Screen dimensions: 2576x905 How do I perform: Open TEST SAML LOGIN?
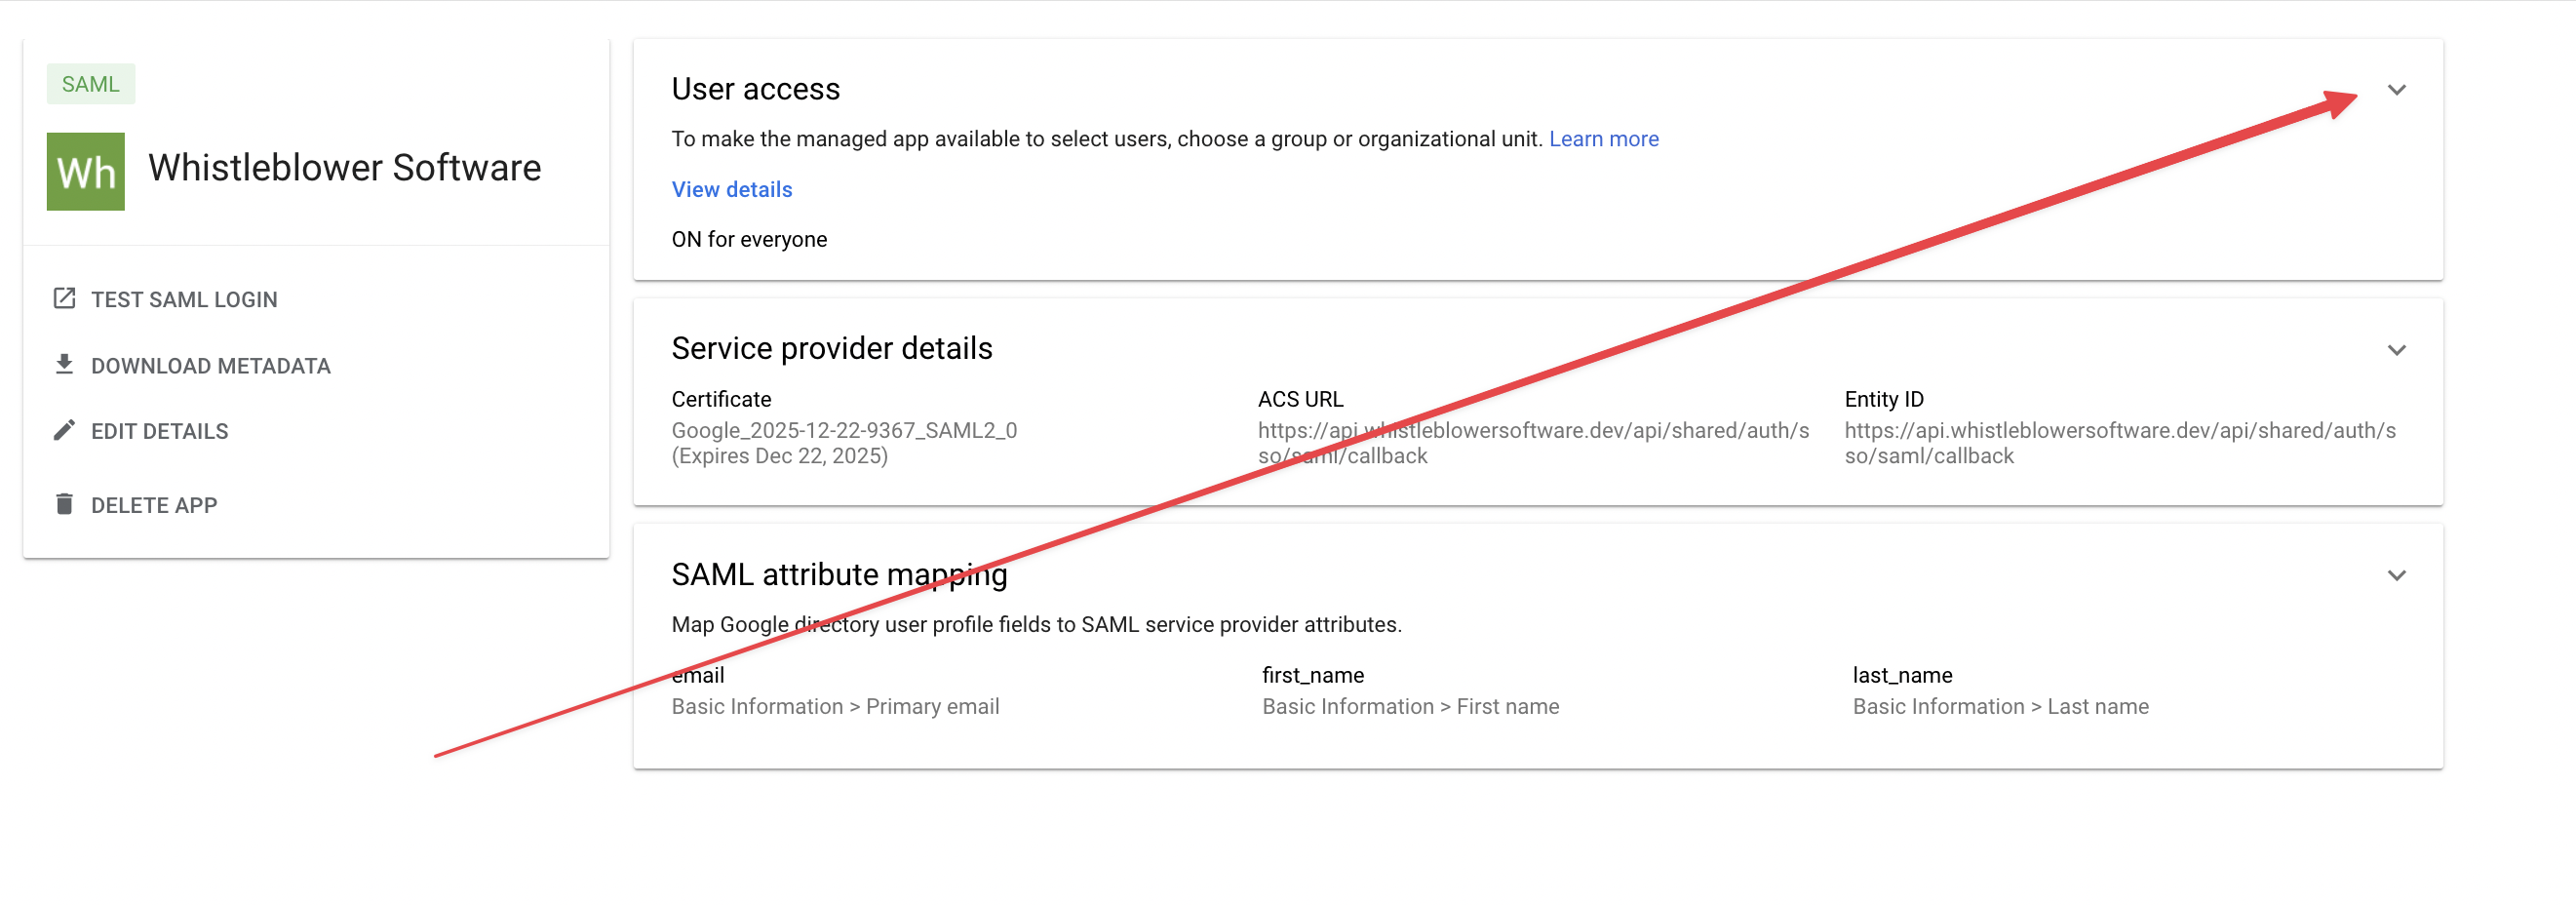pyautogui.click(x=184, y=299)
